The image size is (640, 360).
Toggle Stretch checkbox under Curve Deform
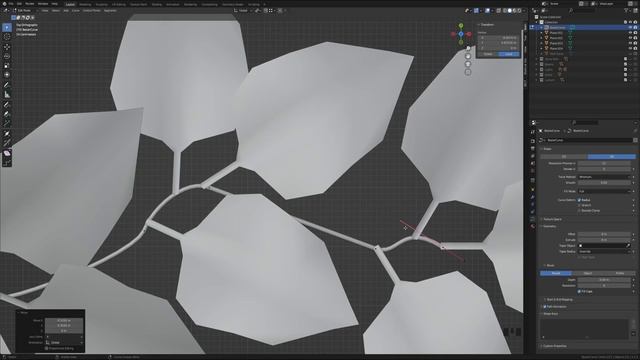579,205
